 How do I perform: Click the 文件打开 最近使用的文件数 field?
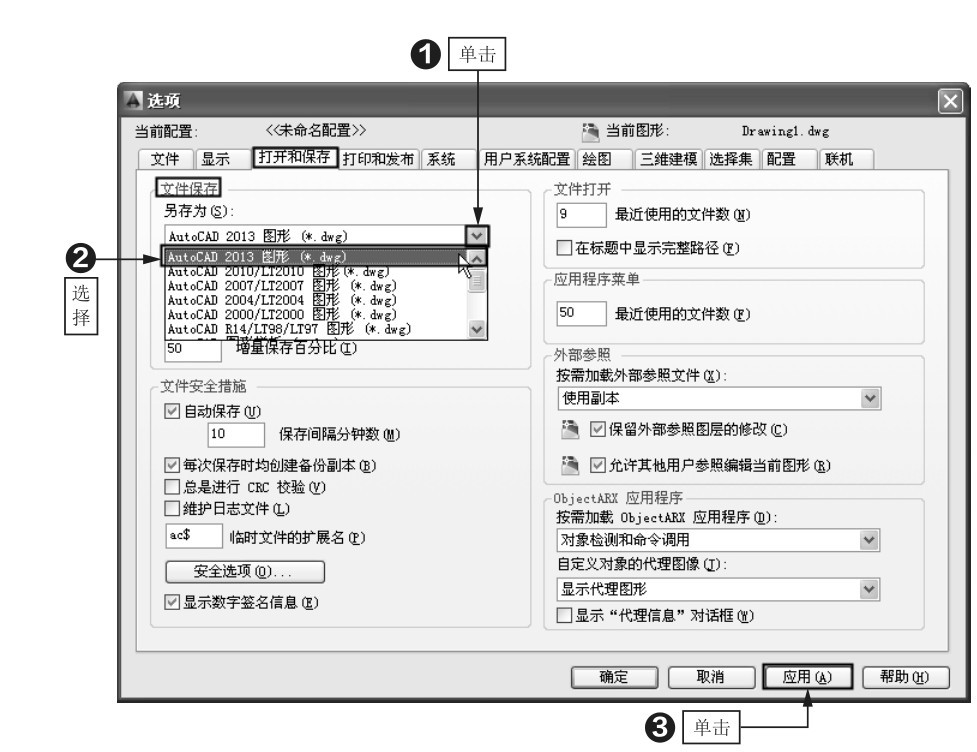pos(581,215)
